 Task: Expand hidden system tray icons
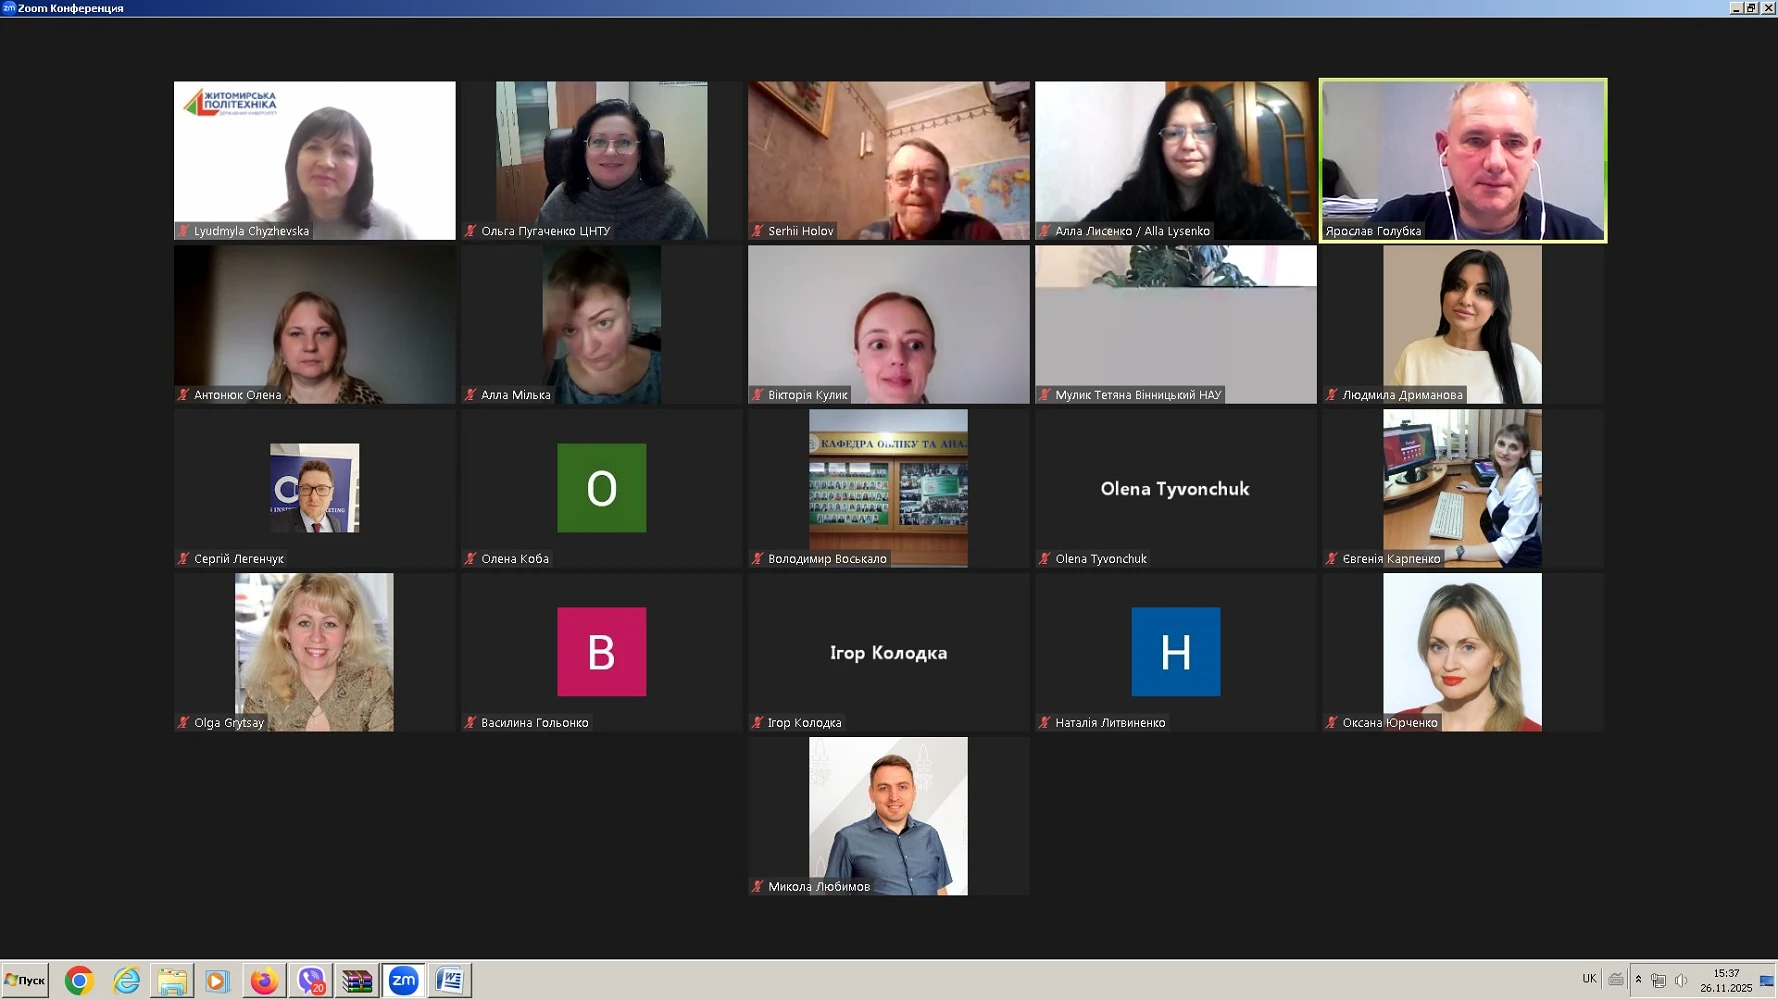tap(1638, 980)
